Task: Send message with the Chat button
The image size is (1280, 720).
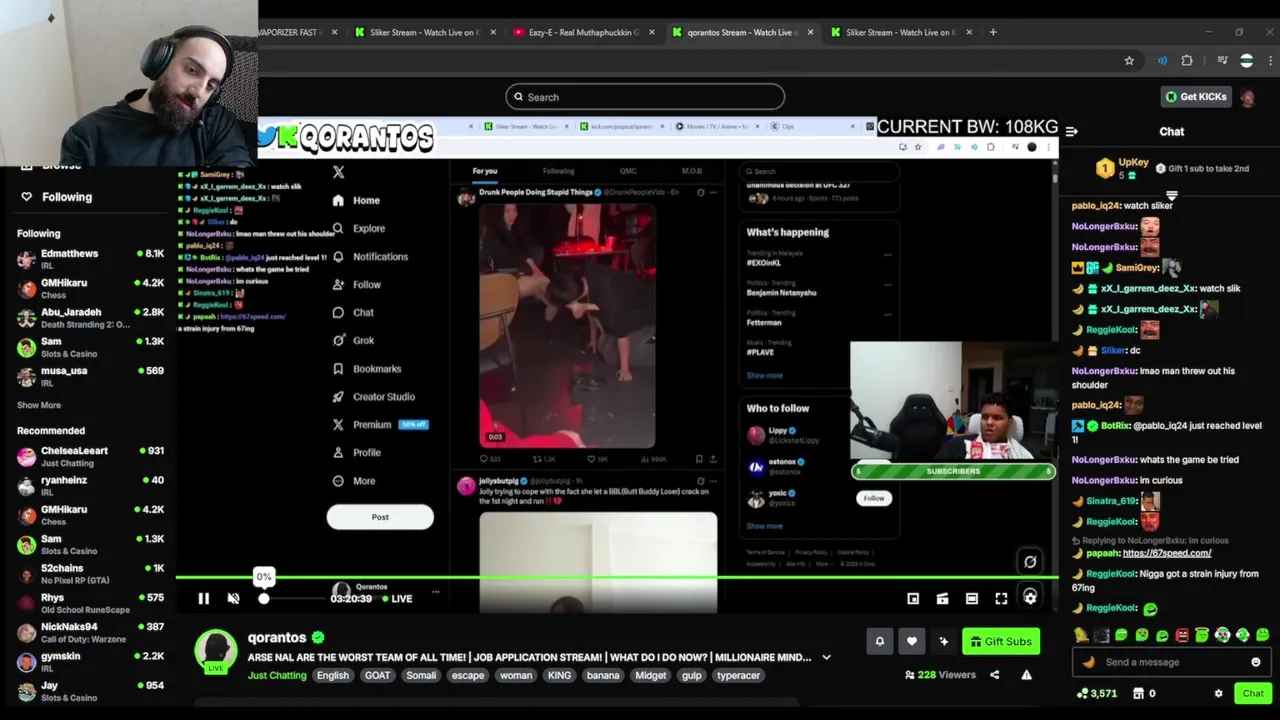Action: click(1253, 693)
